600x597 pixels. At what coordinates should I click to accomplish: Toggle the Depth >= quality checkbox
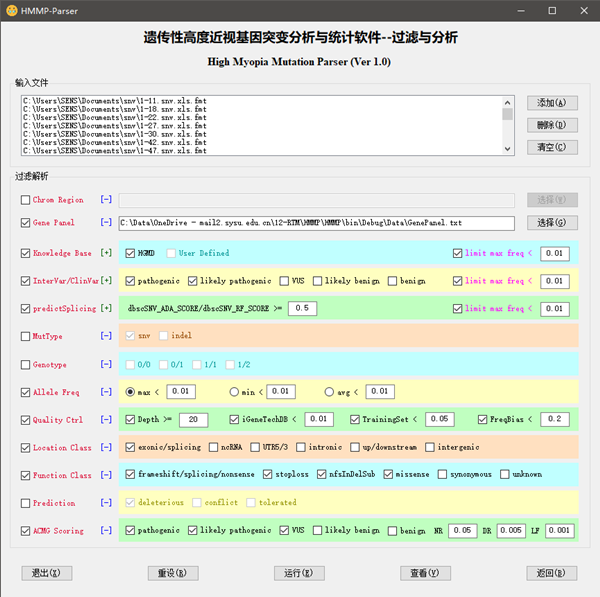tap(130, 419)
